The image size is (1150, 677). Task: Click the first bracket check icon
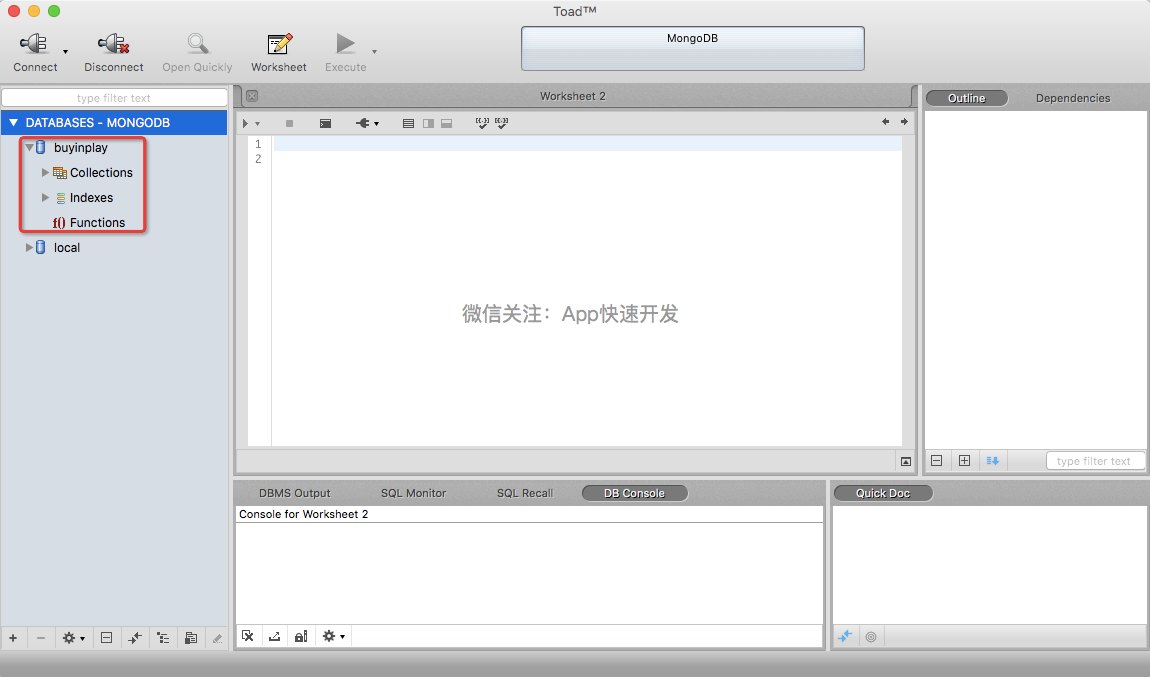482,123
